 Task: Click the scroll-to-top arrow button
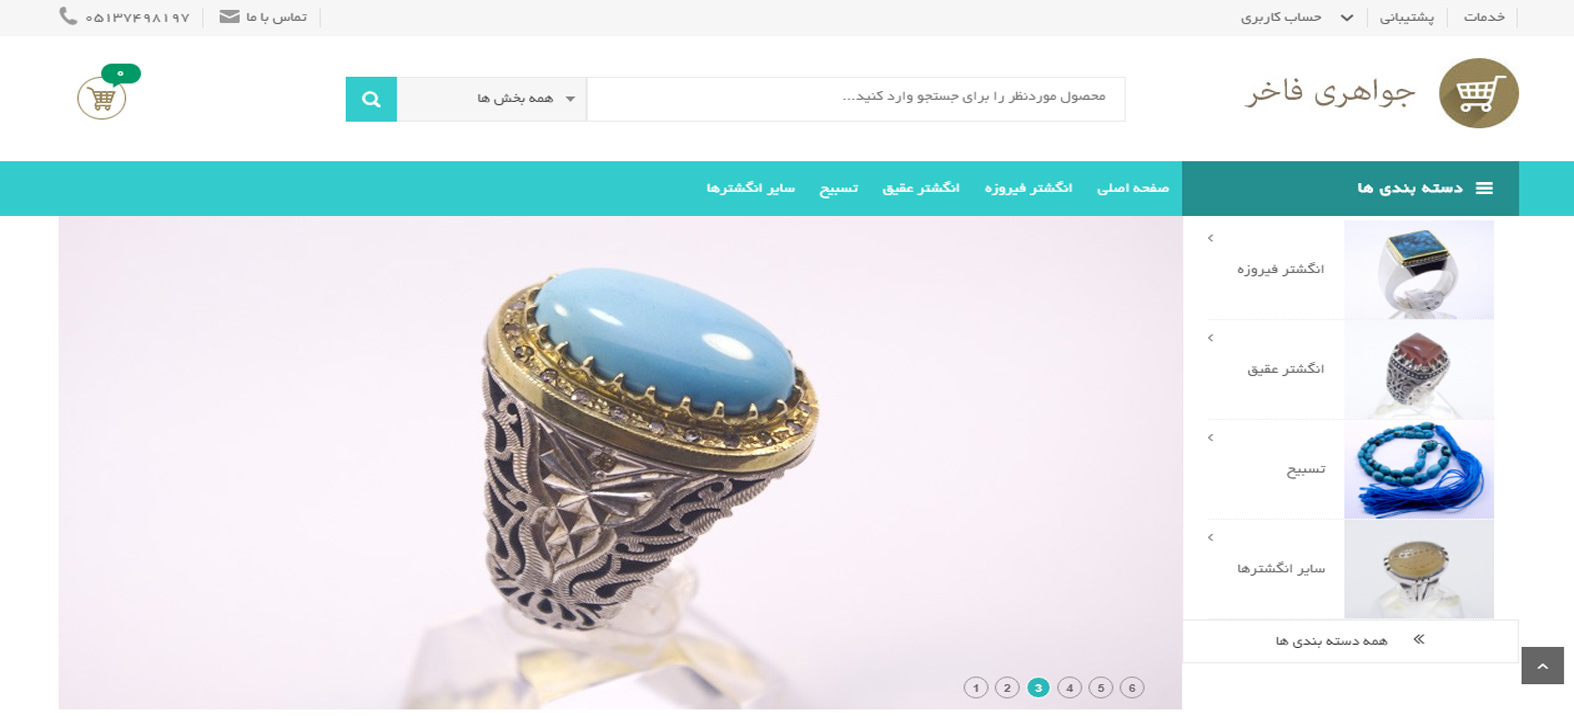tap(1542, 666)
